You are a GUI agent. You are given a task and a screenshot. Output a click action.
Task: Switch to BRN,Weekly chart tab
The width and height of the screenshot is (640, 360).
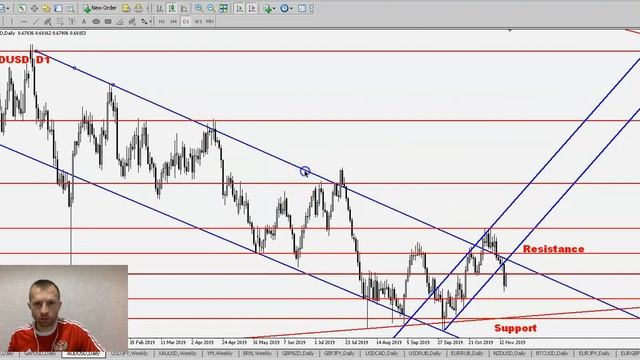pos(257,353)
